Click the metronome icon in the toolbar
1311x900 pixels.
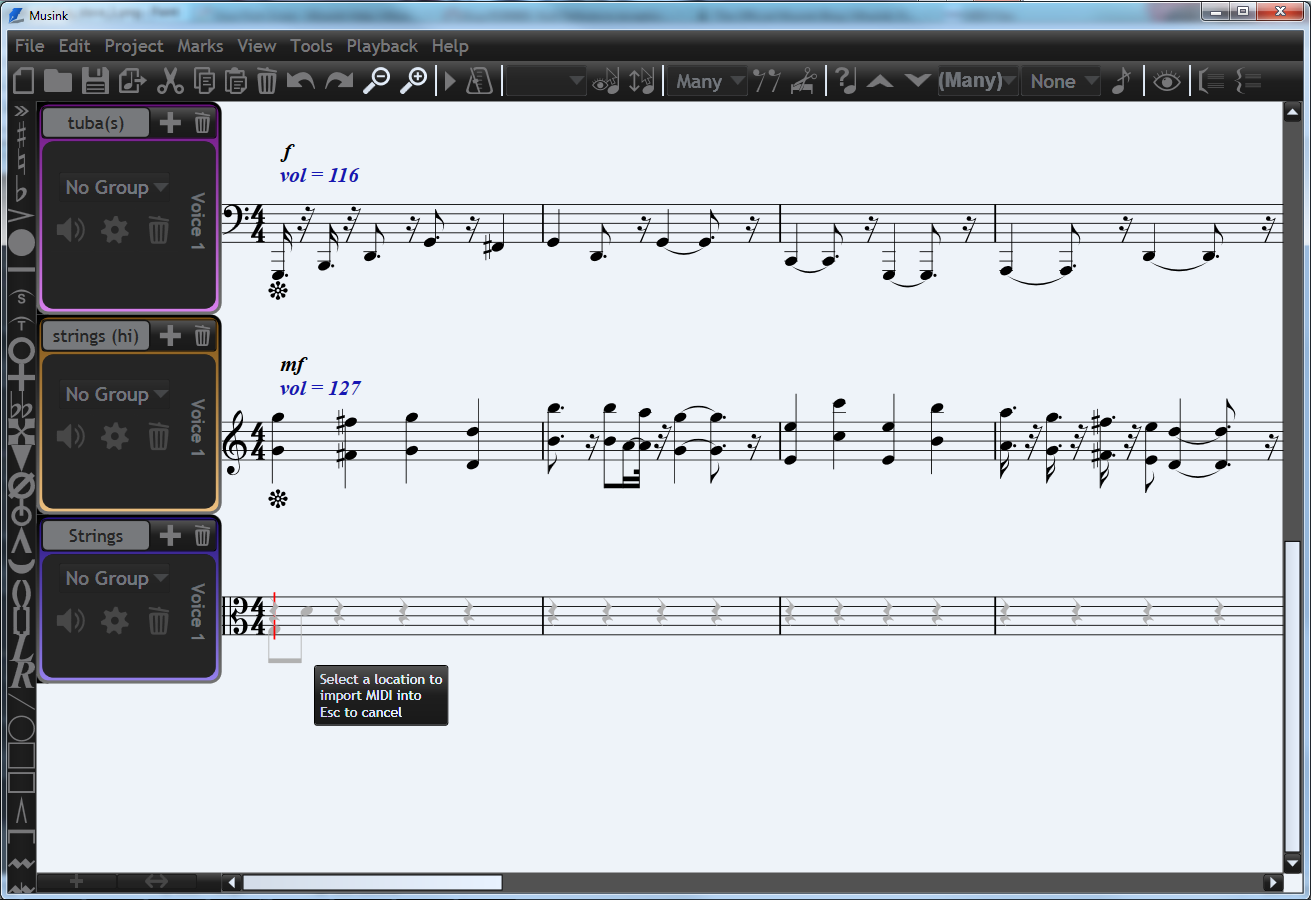pyautogui.click(x=480, y=81)
